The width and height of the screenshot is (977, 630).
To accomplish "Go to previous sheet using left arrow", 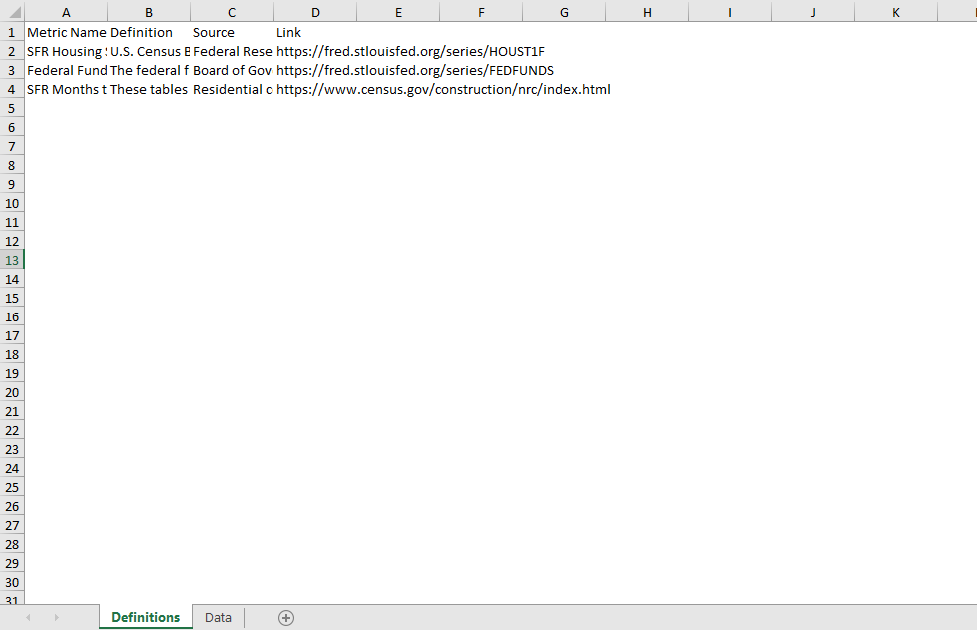I will click(x=29, y=618).
